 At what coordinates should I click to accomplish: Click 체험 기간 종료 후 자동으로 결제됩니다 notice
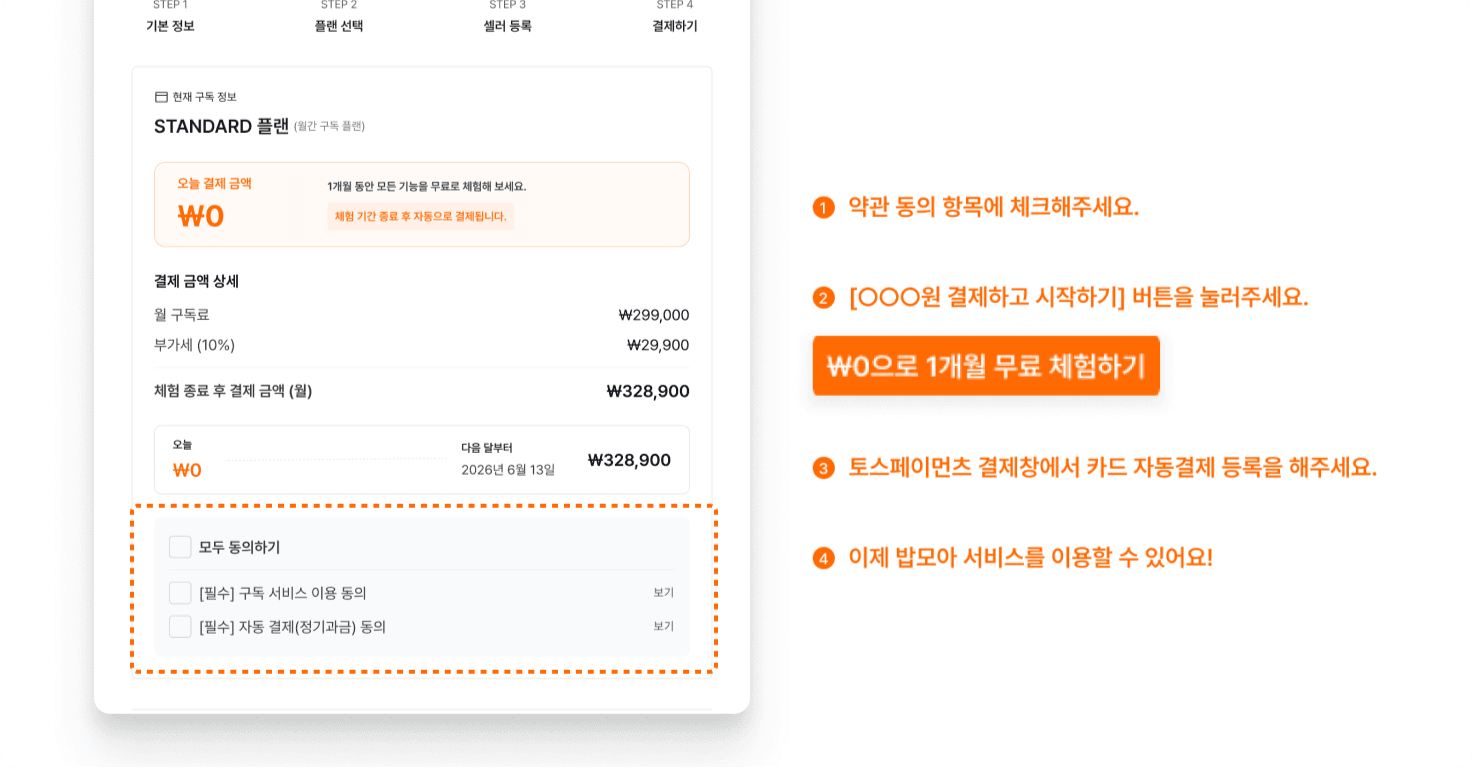tap(421, 217)
